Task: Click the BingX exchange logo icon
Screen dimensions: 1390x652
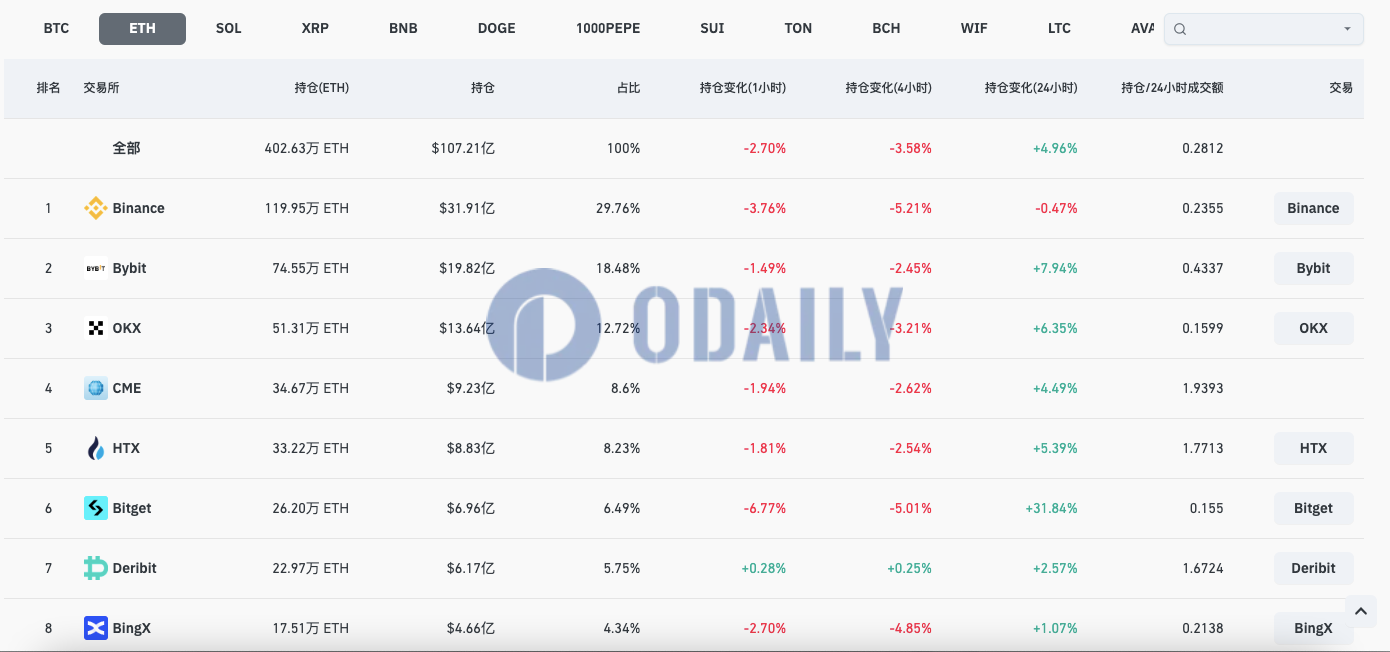Action: (96, 628)
